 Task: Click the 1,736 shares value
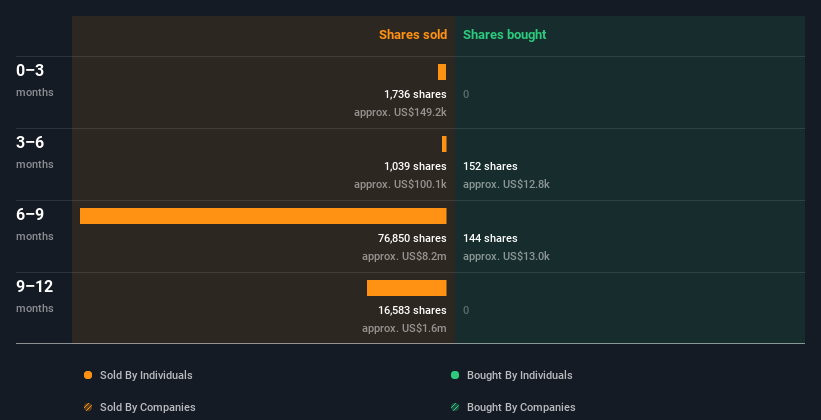click(415, 94)
